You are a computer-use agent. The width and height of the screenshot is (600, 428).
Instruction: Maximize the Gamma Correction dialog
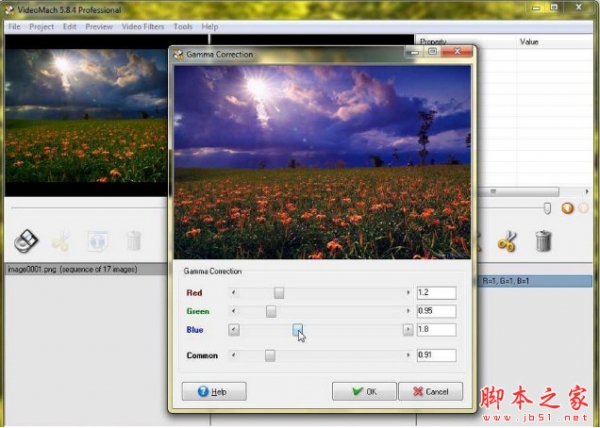coord(432,52)
